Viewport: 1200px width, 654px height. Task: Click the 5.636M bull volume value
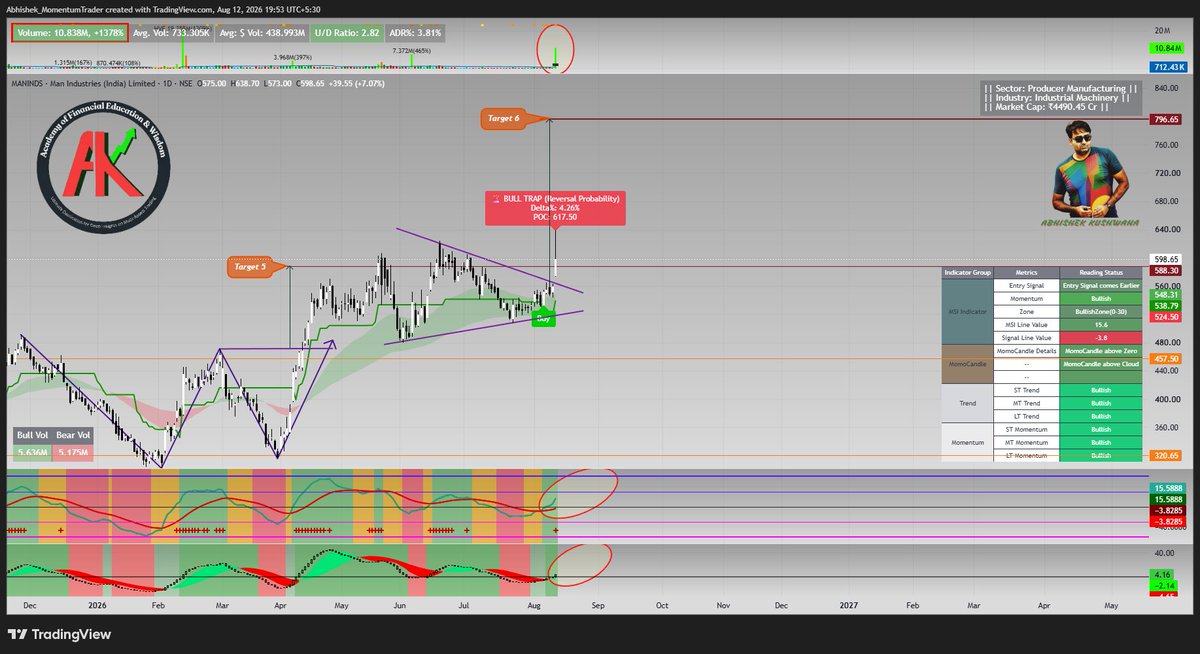31,453
